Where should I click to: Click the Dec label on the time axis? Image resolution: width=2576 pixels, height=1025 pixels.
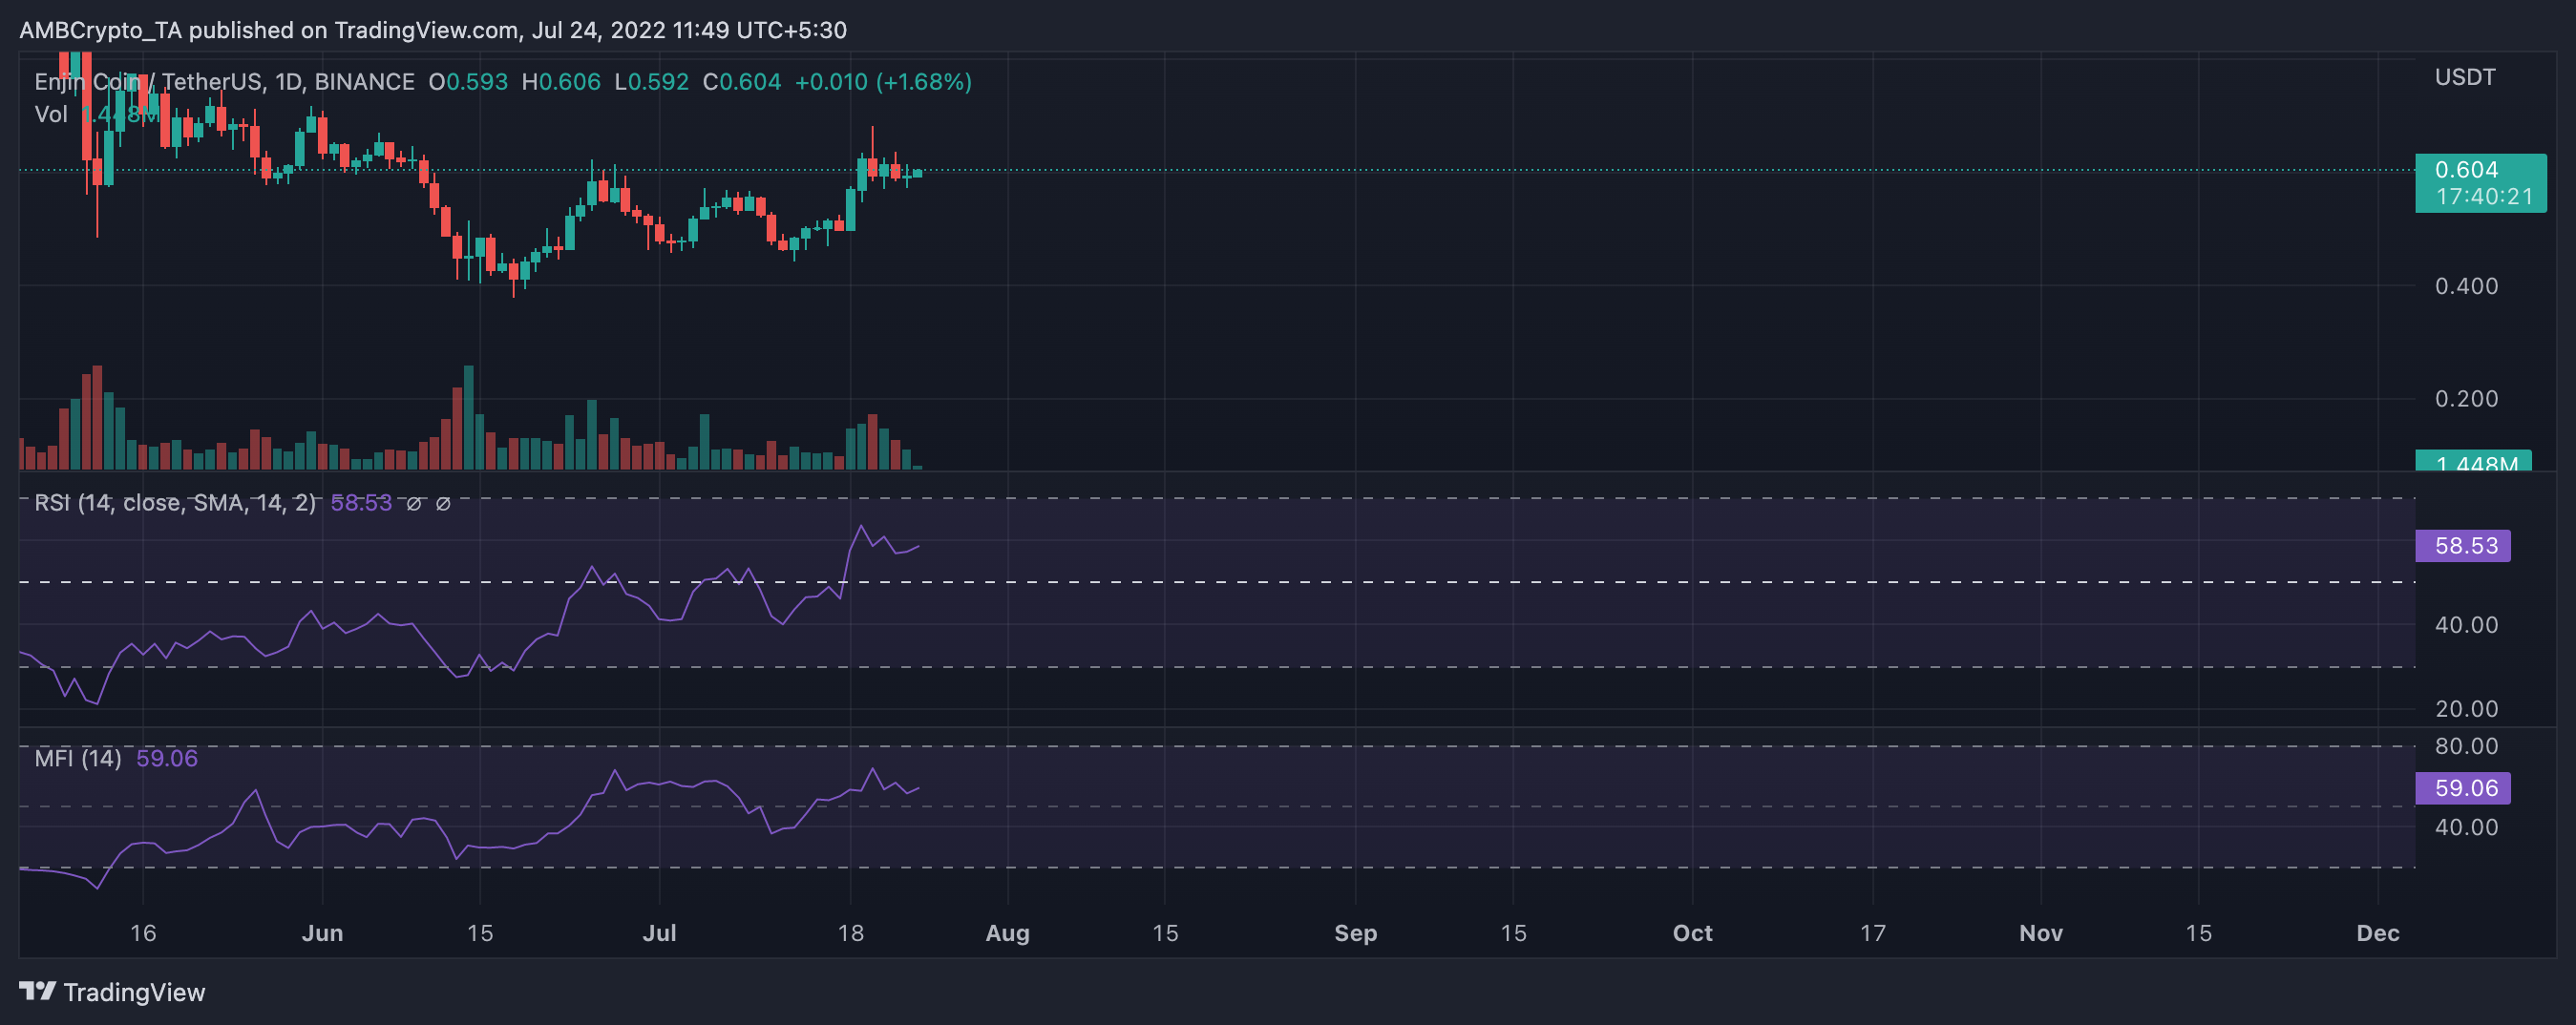[2377, 932]
